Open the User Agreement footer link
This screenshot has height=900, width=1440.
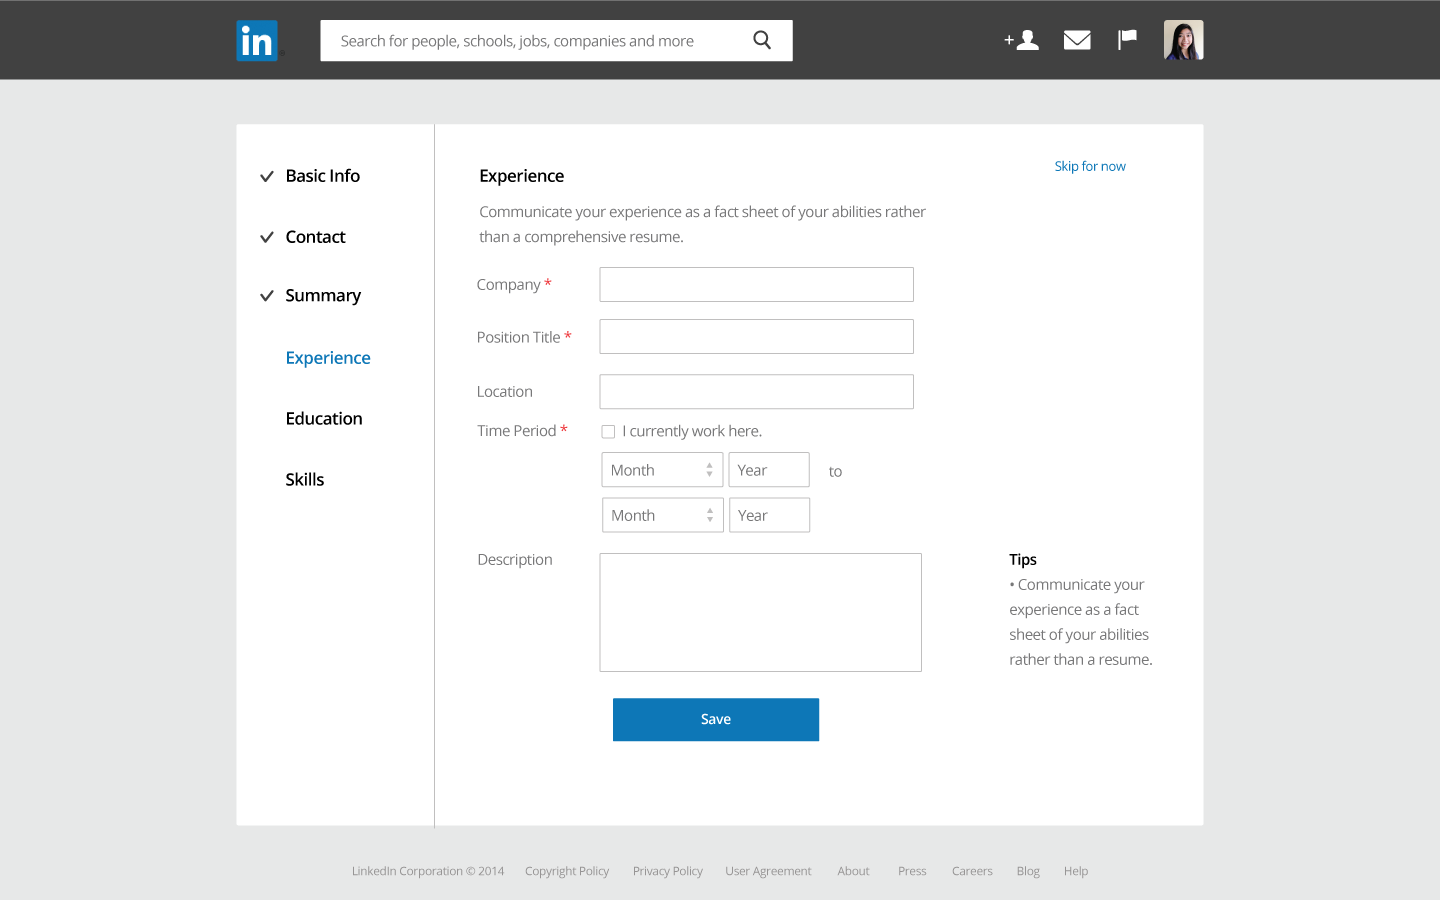pyautogui.click(x=768, y=872)
